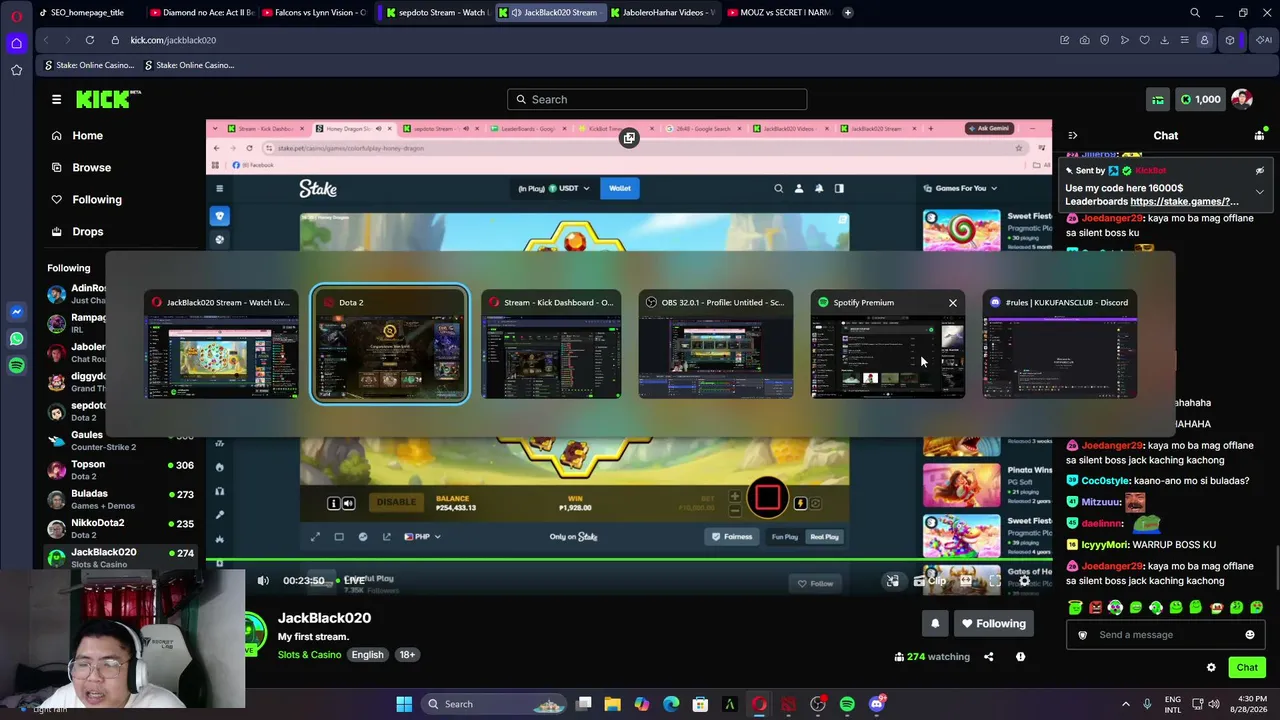Open NikkoDota2 channel in Following list

click(120, 528)
